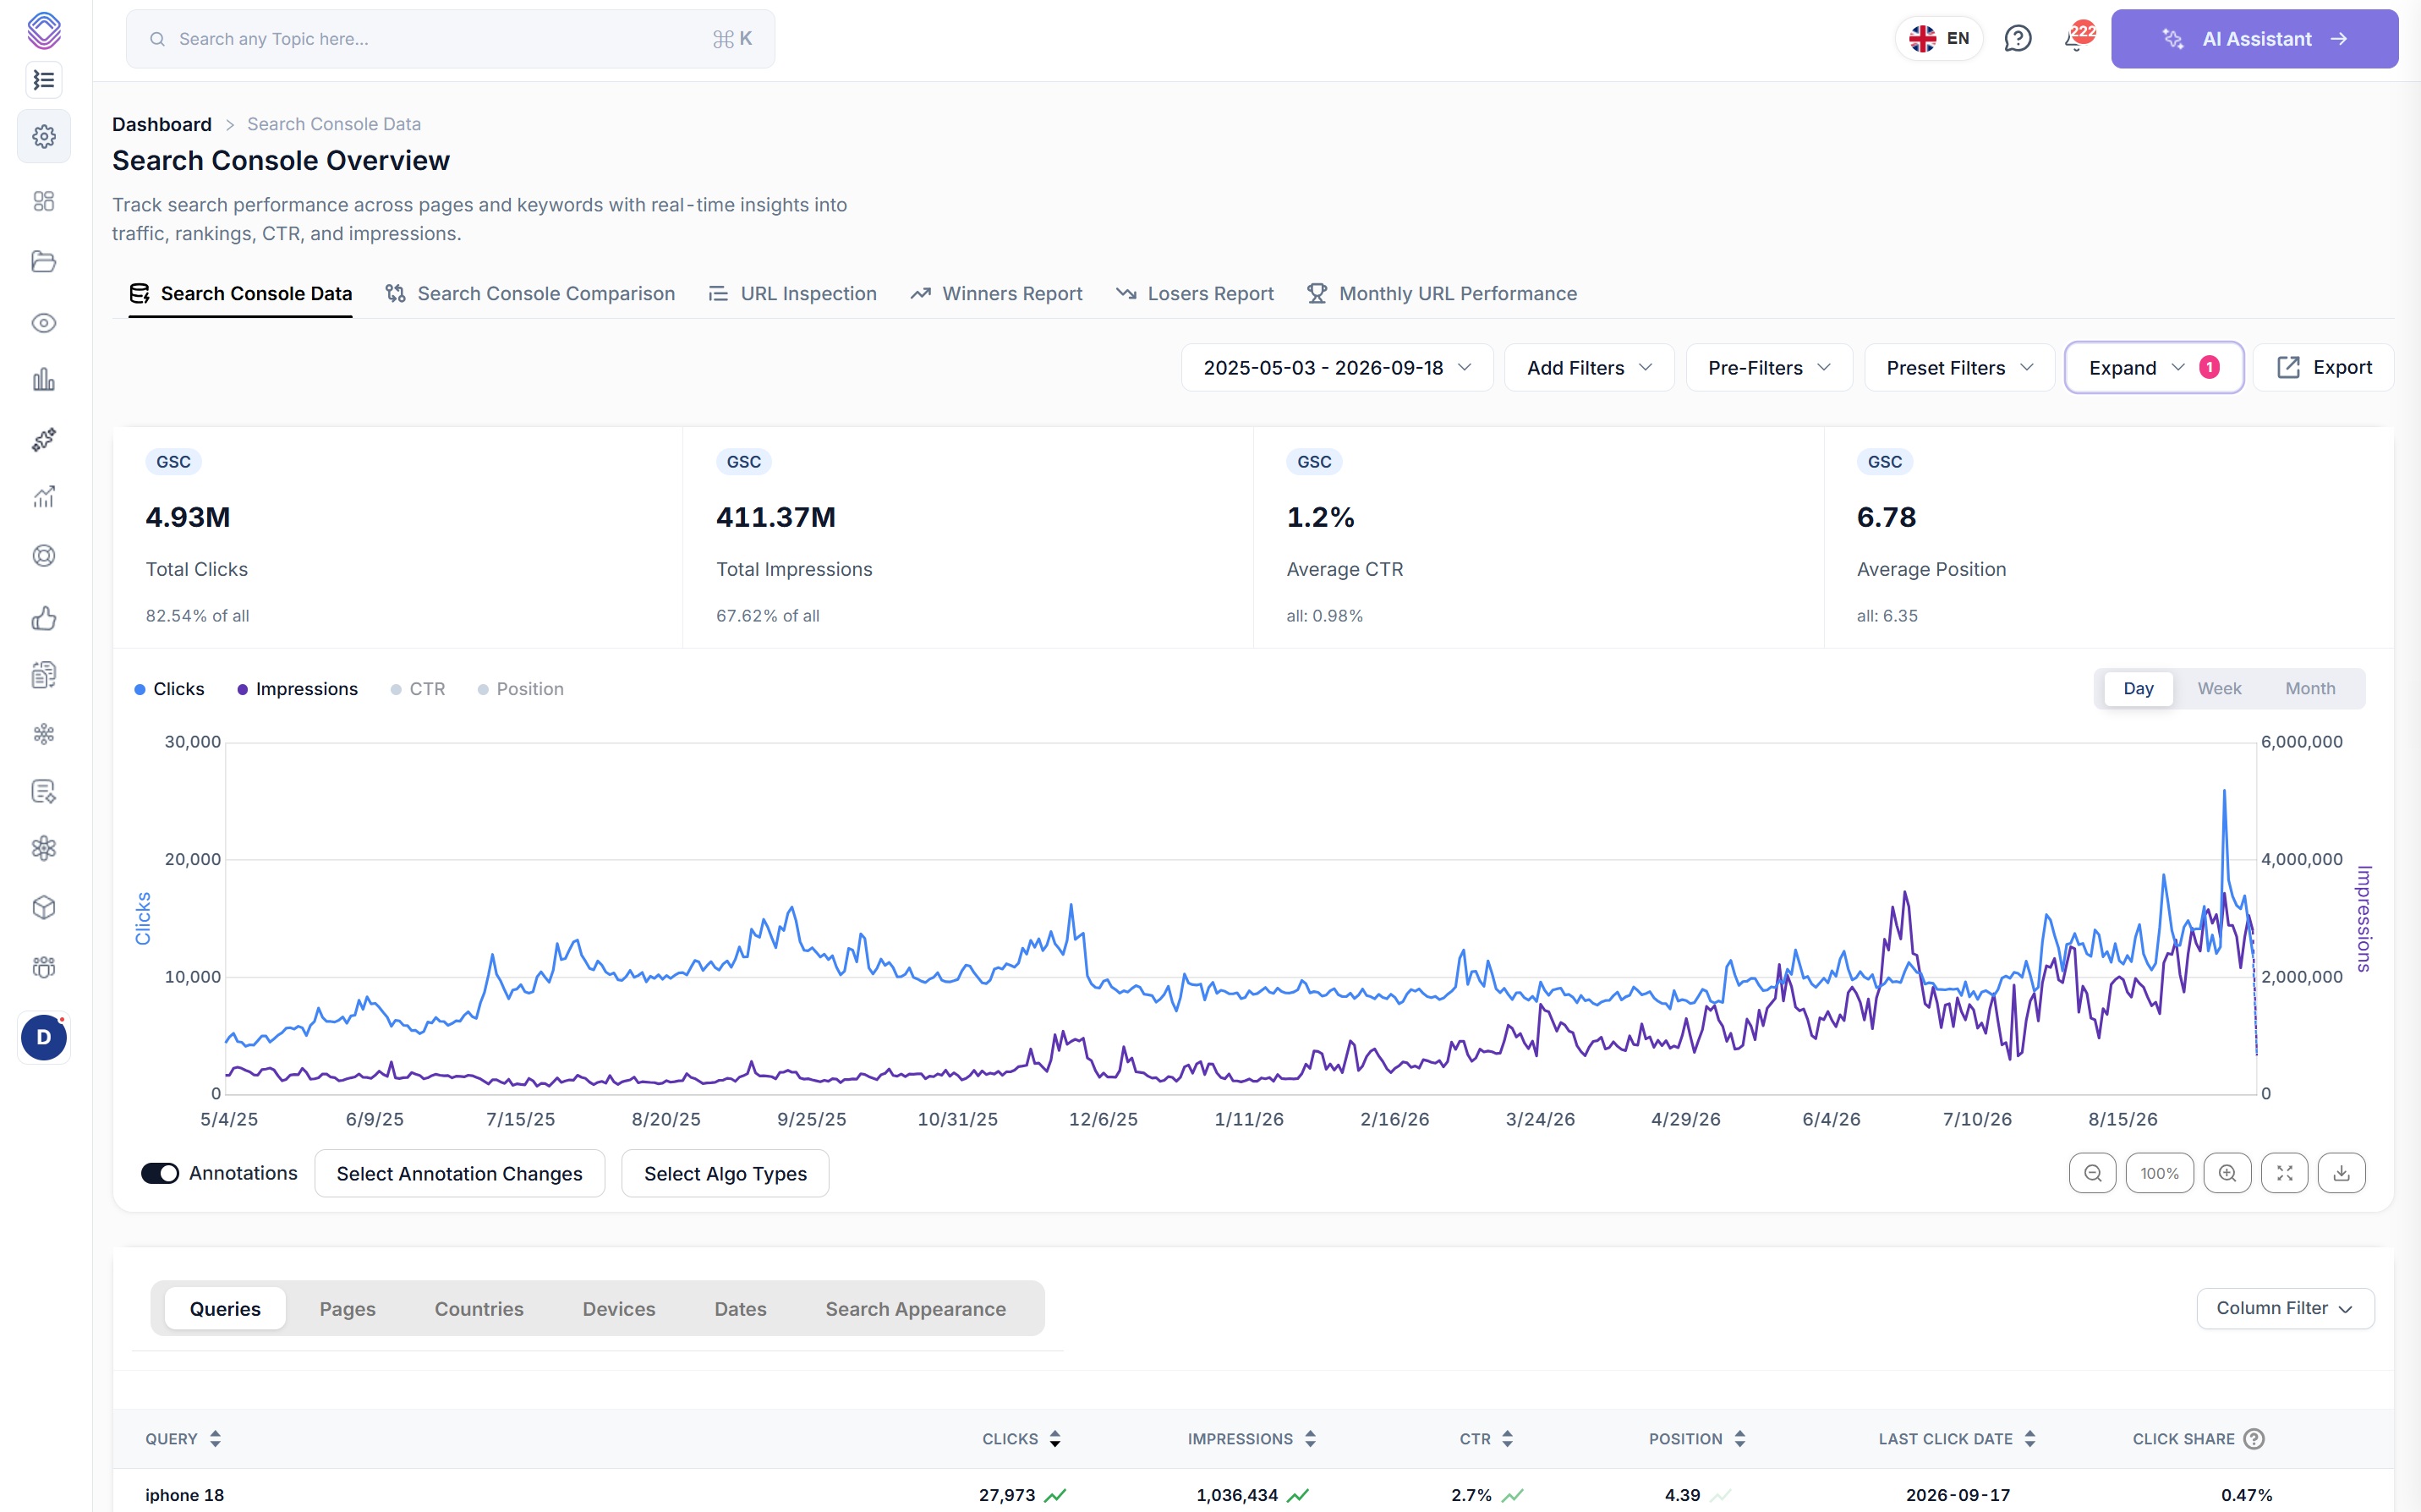Open the user avatar D

pyautogui.click(x=44, y=1037)
